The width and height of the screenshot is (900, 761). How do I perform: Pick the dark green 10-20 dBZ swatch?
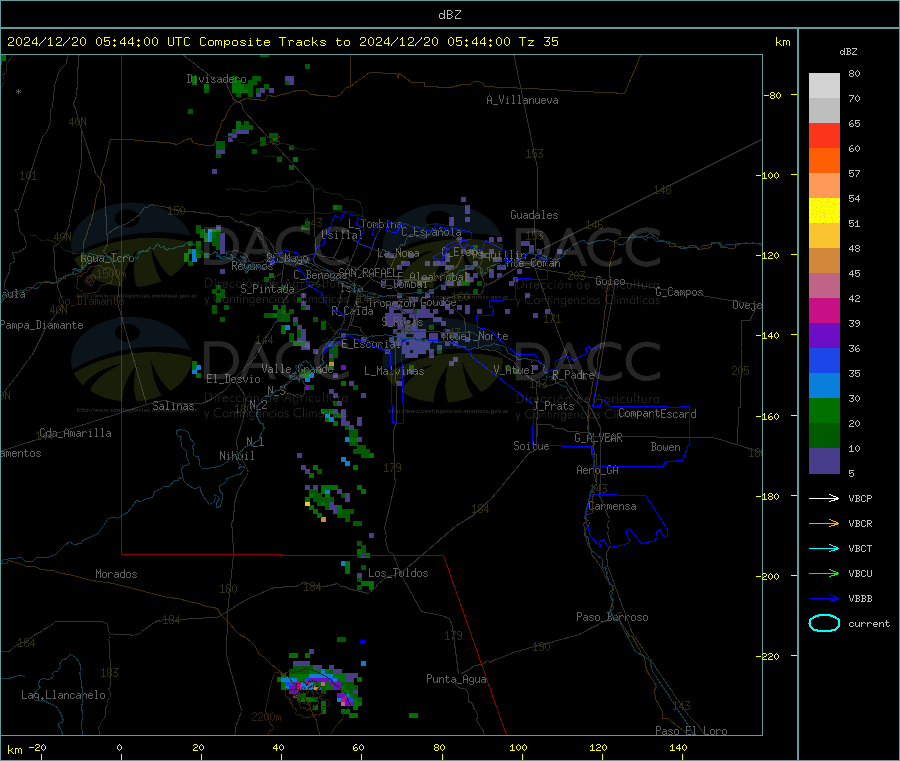[x=824, y=435]
